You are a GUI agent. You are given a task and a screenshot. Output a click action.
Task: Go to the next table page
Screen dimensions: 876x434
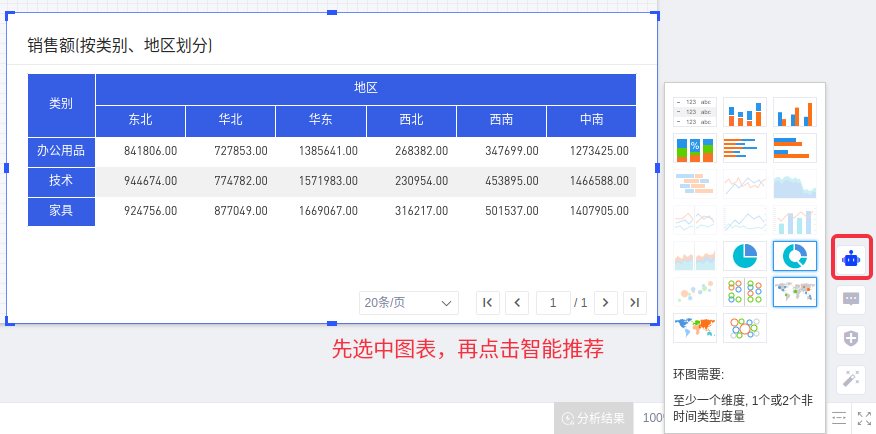(x=605, y=302)
